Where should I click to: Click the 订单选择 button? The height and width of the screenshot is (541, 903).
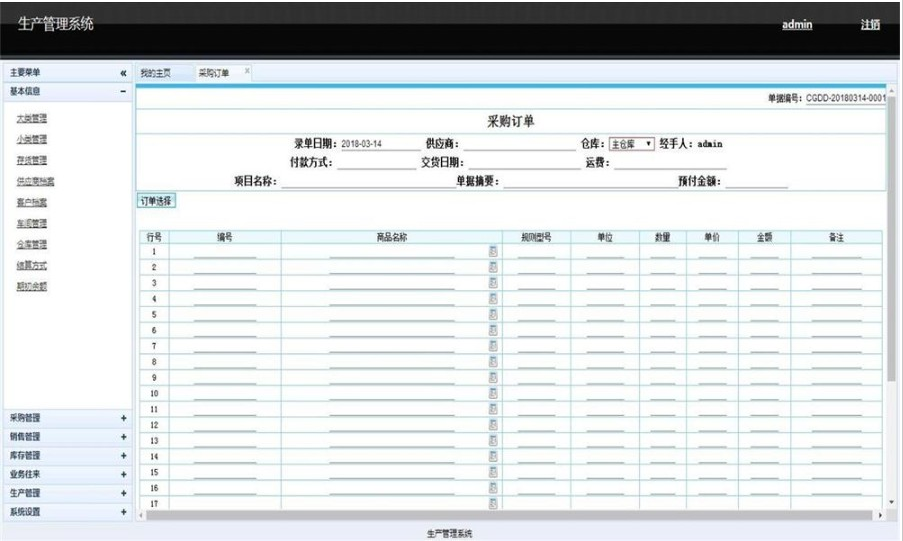(x=156, y=201)
